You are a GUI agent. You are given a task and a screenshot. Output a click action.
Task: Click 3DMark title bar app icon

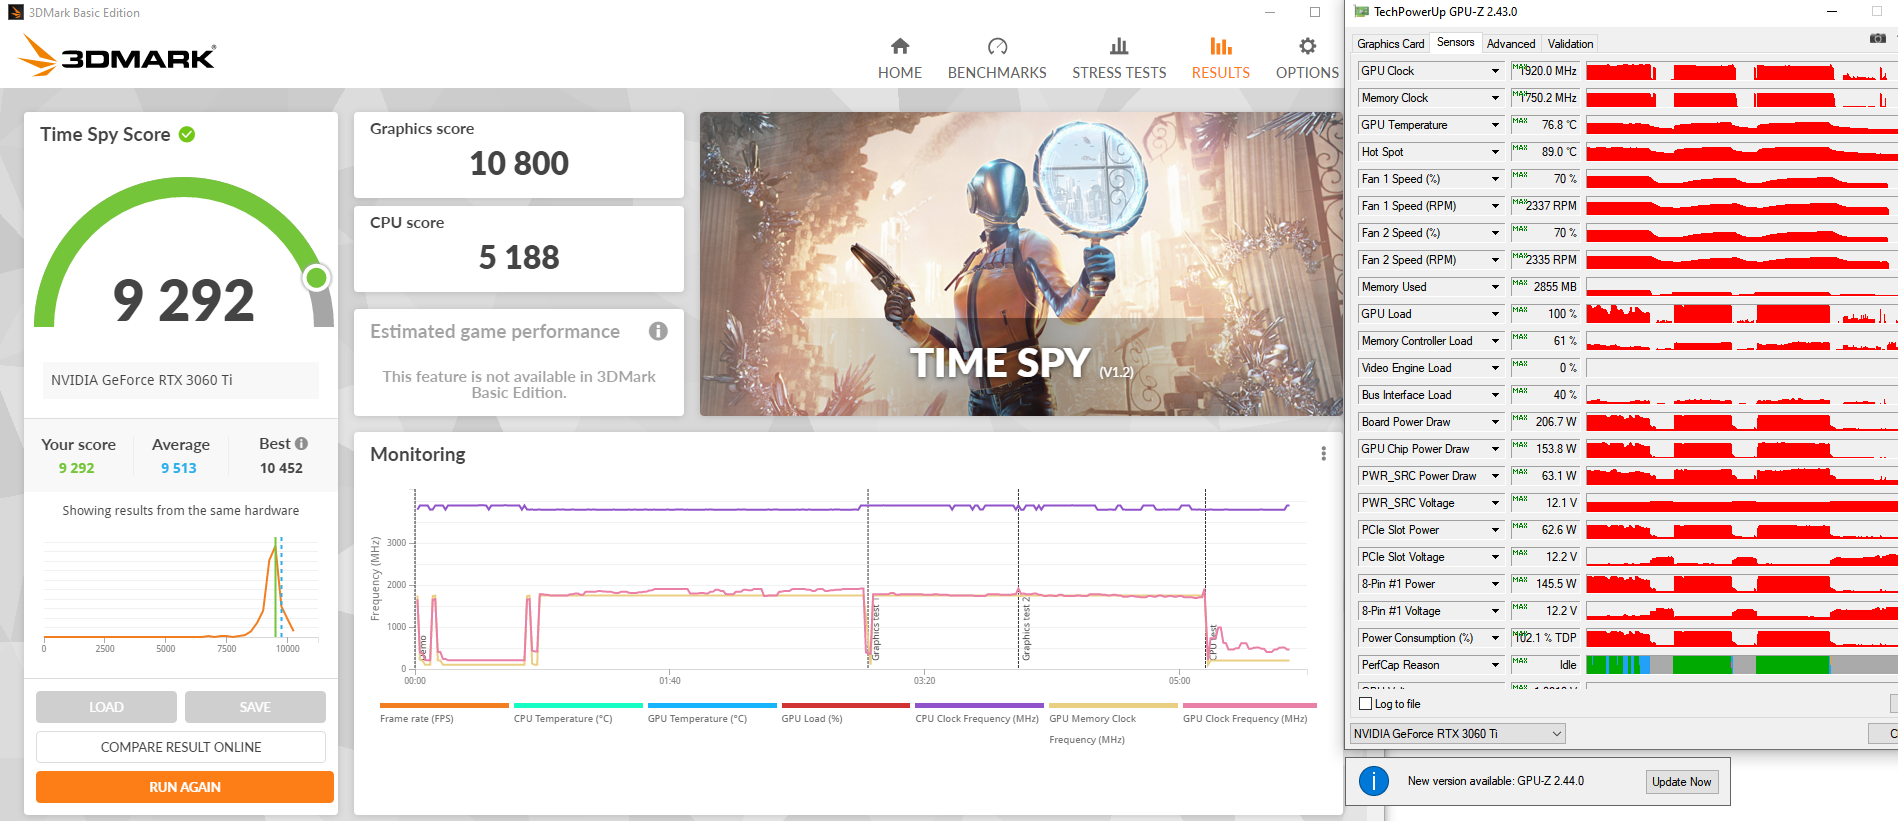15,13
